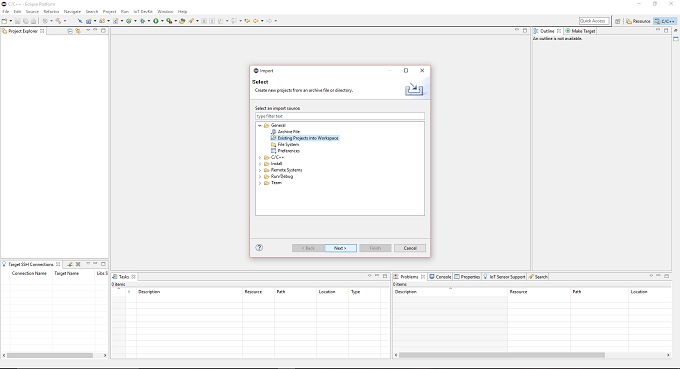Open the Run button dropdown arrow

162,21
